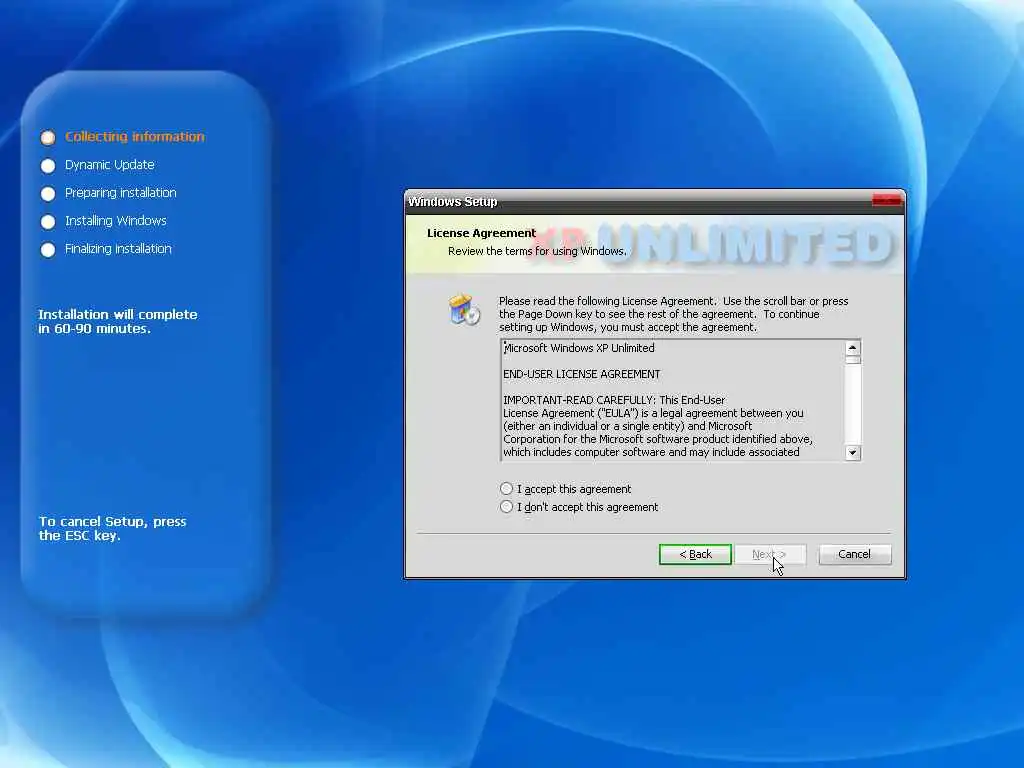This screenshot has width=1024, height=768.
Task: Choose "I don't accept this agreement" option
Action: [x=506, y=507]
